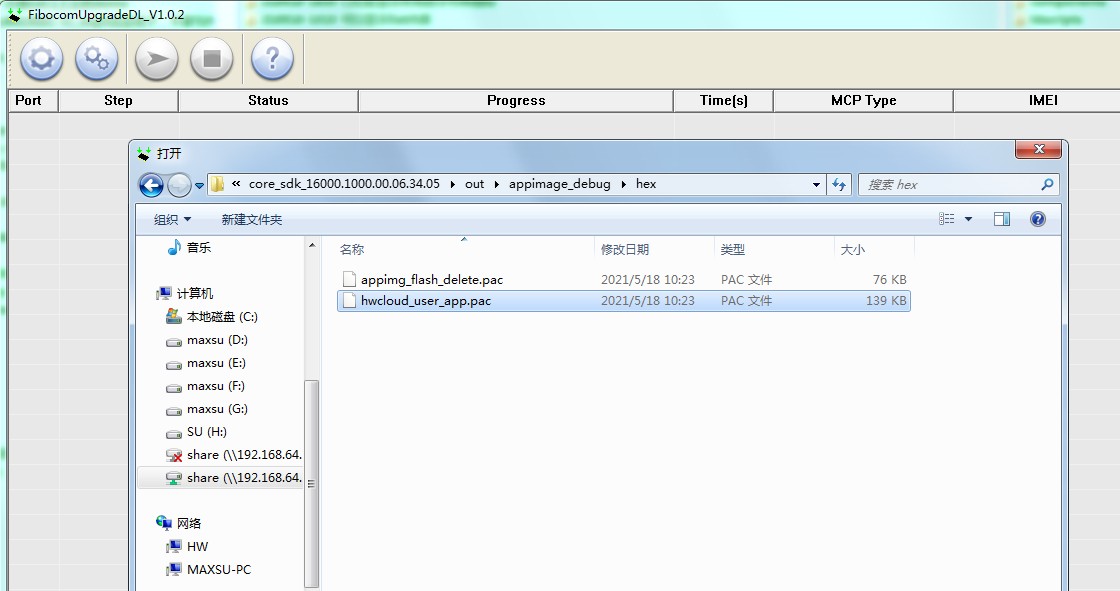
Task: Click the Step column header
Action: click(118, 101)
